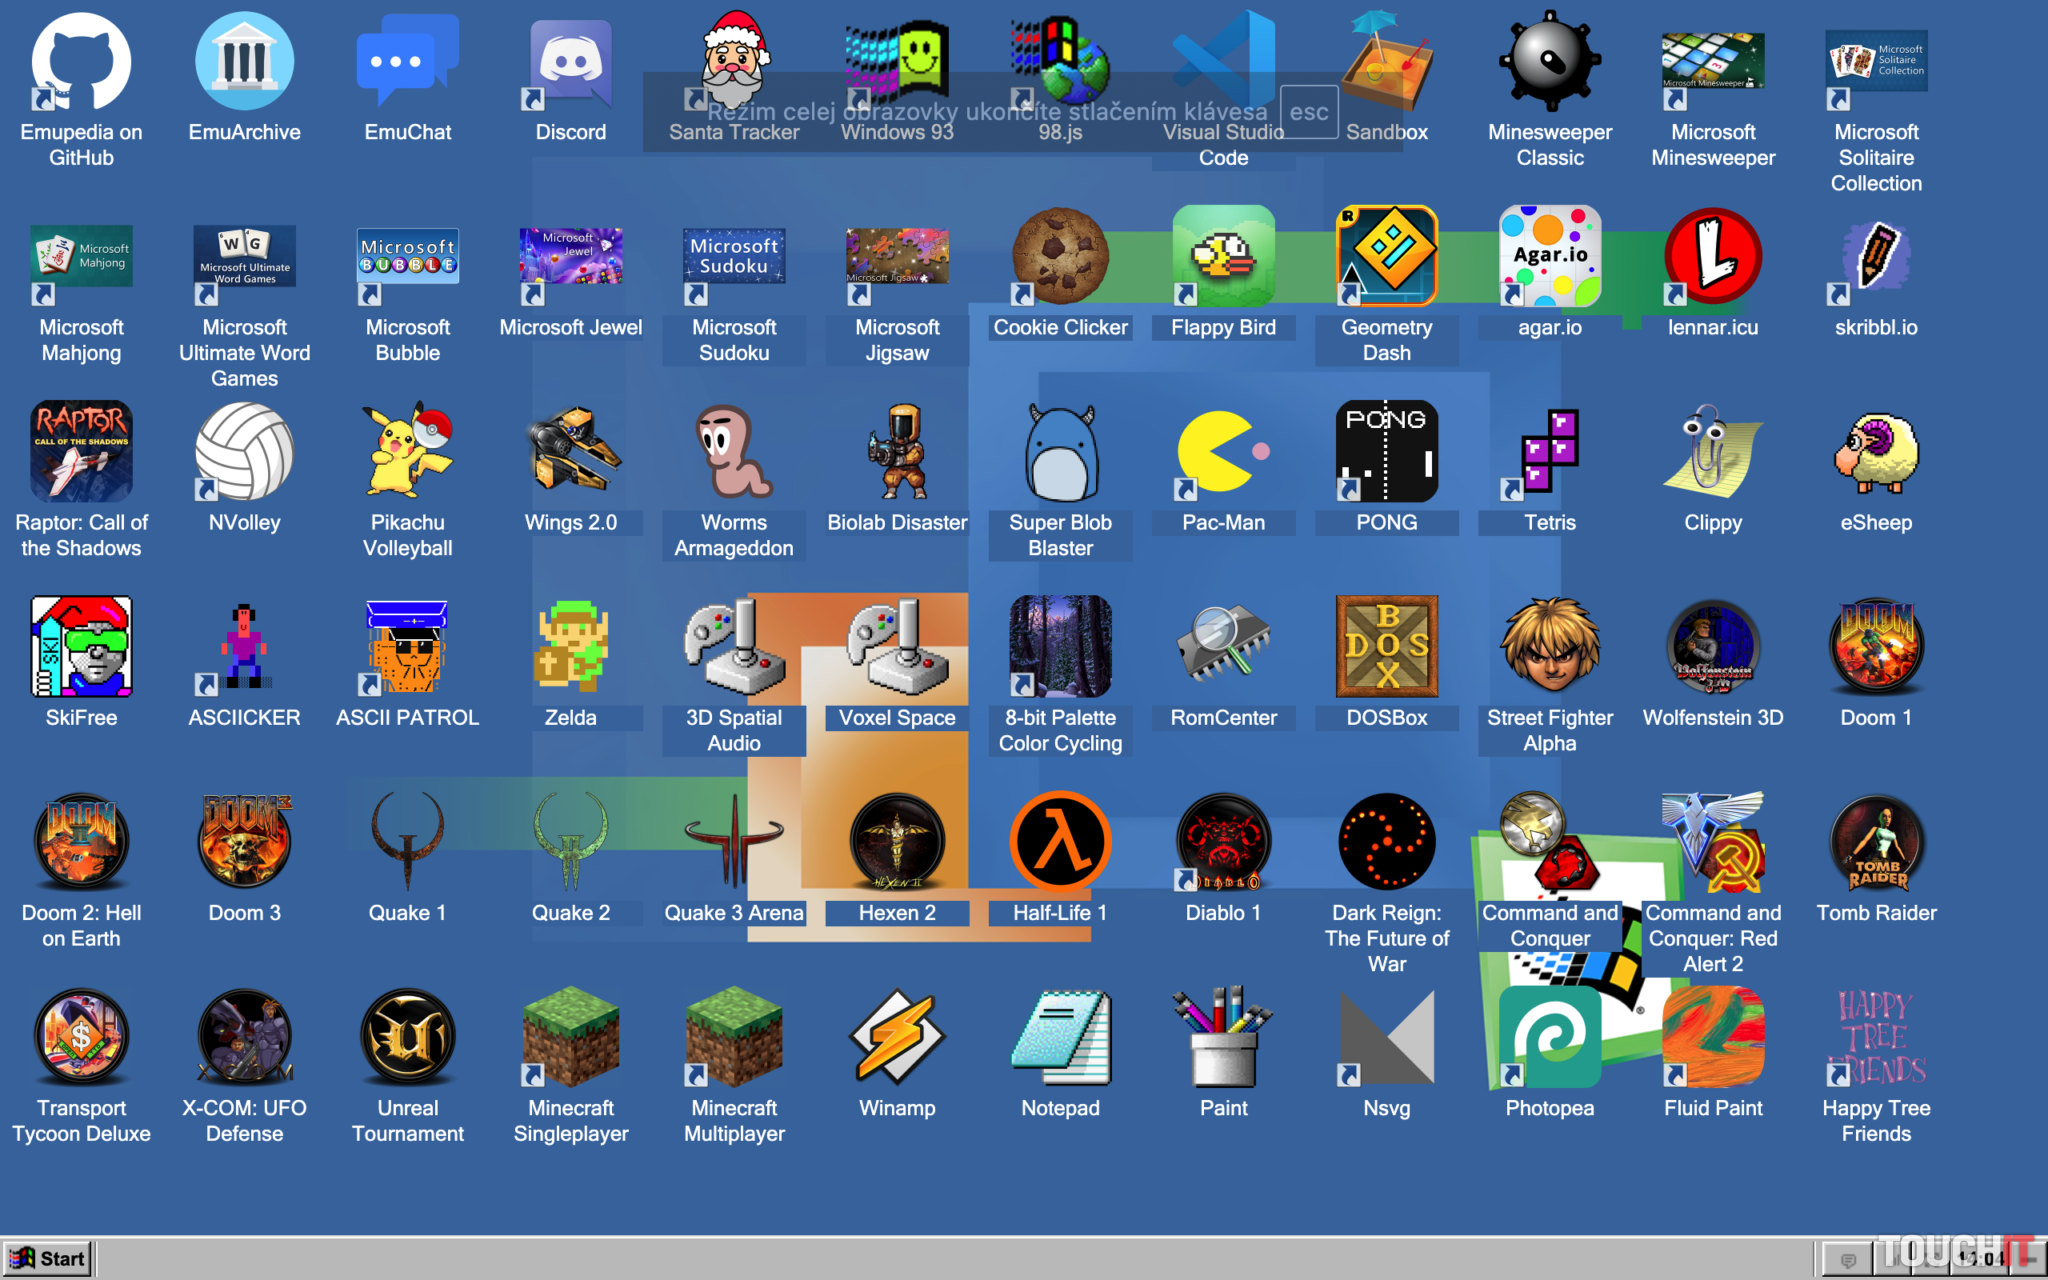
Task: Open Photopea editor shortcut
Action: pos(1549,1038)
